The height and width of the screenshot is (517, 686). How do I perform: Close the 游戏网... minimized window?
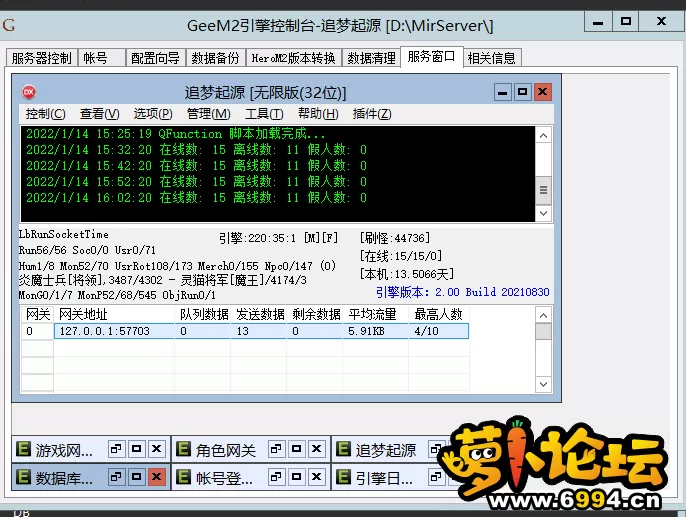pos(157,449)
